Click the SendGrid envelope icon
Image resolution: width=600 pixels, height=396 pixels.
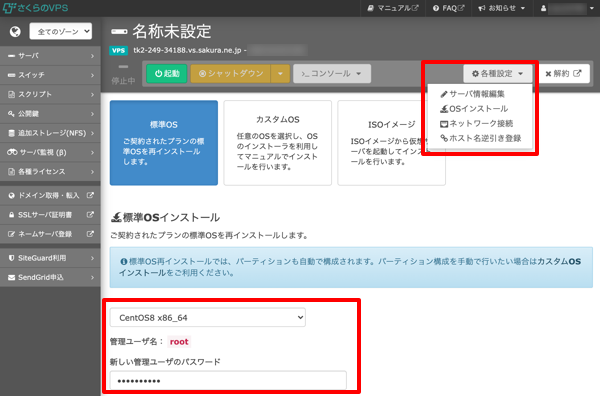click(x=11, y=277)
